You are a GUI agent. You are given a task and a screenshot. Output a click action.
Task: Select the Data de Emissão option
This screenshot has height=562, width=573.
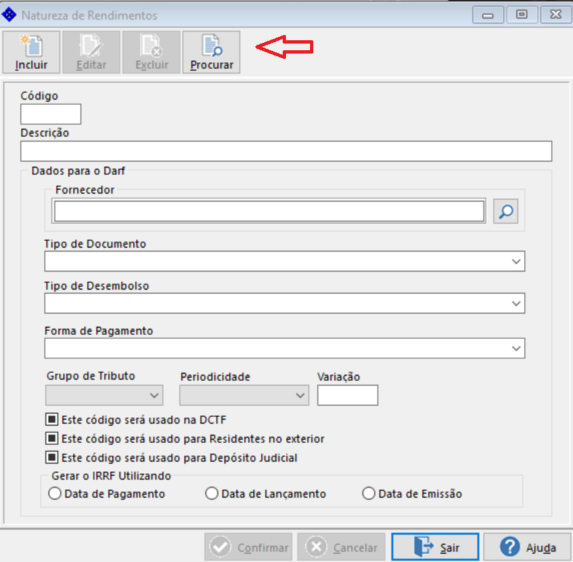(368, 493)
